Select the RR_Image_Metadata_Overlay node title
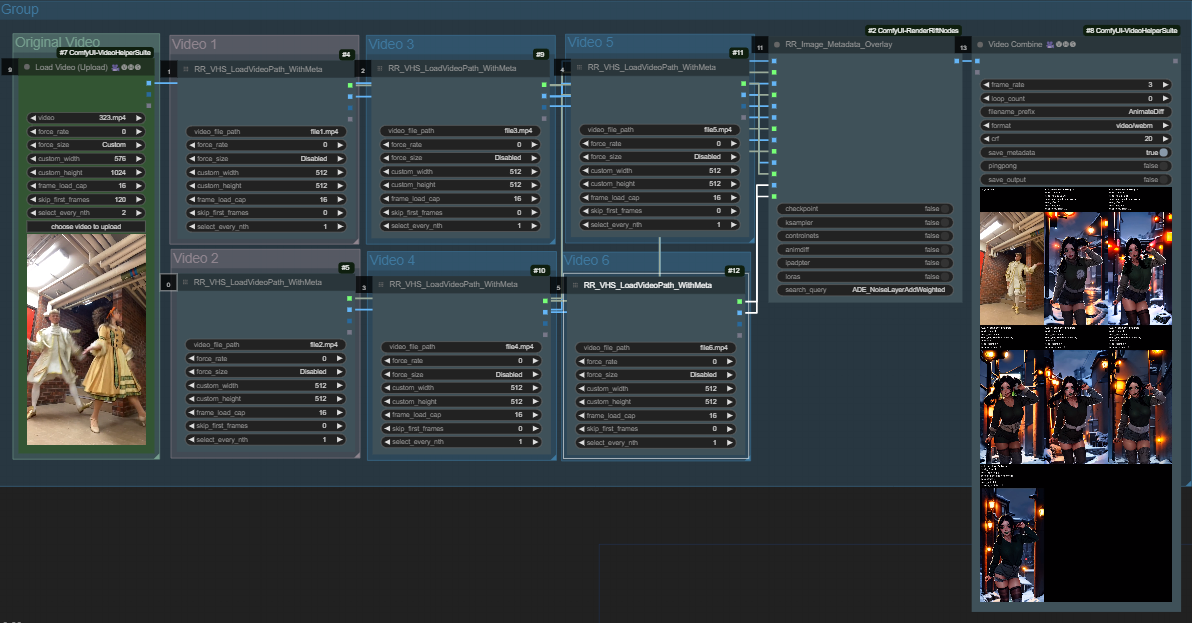 [x=839, y=44]
